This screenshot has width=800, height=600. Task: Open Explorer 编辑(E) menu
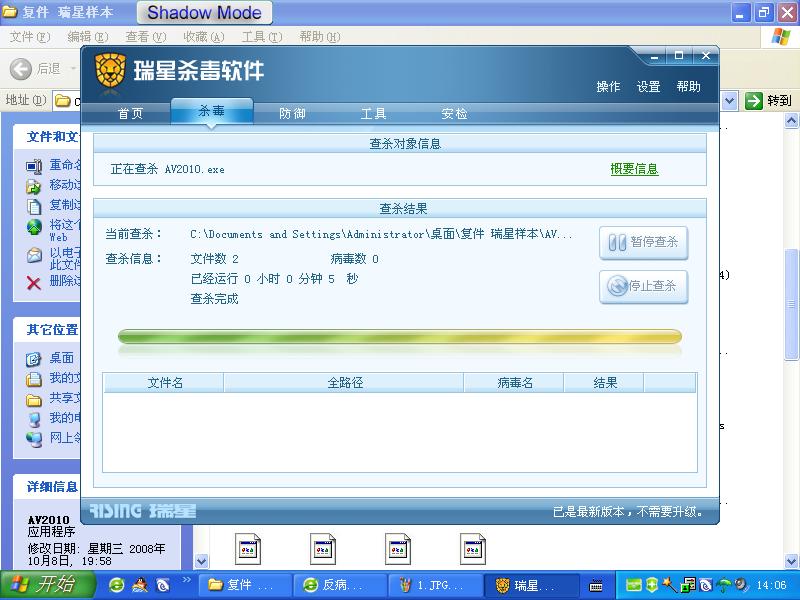pos(88,37)
